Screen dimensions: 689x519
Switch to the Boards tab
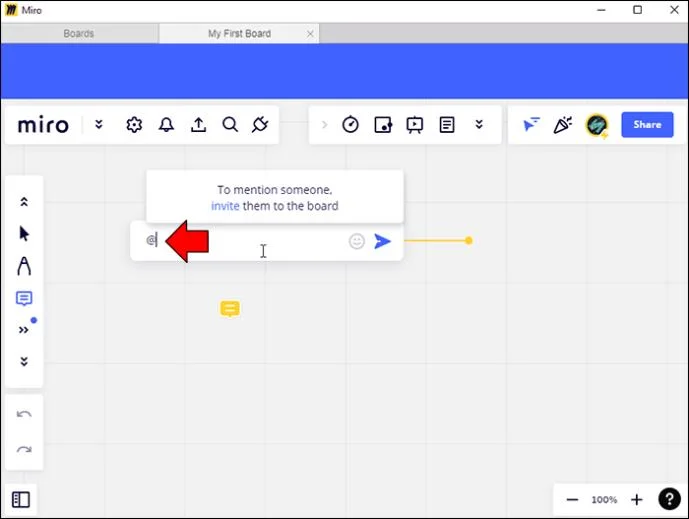[x=79, y=34]
